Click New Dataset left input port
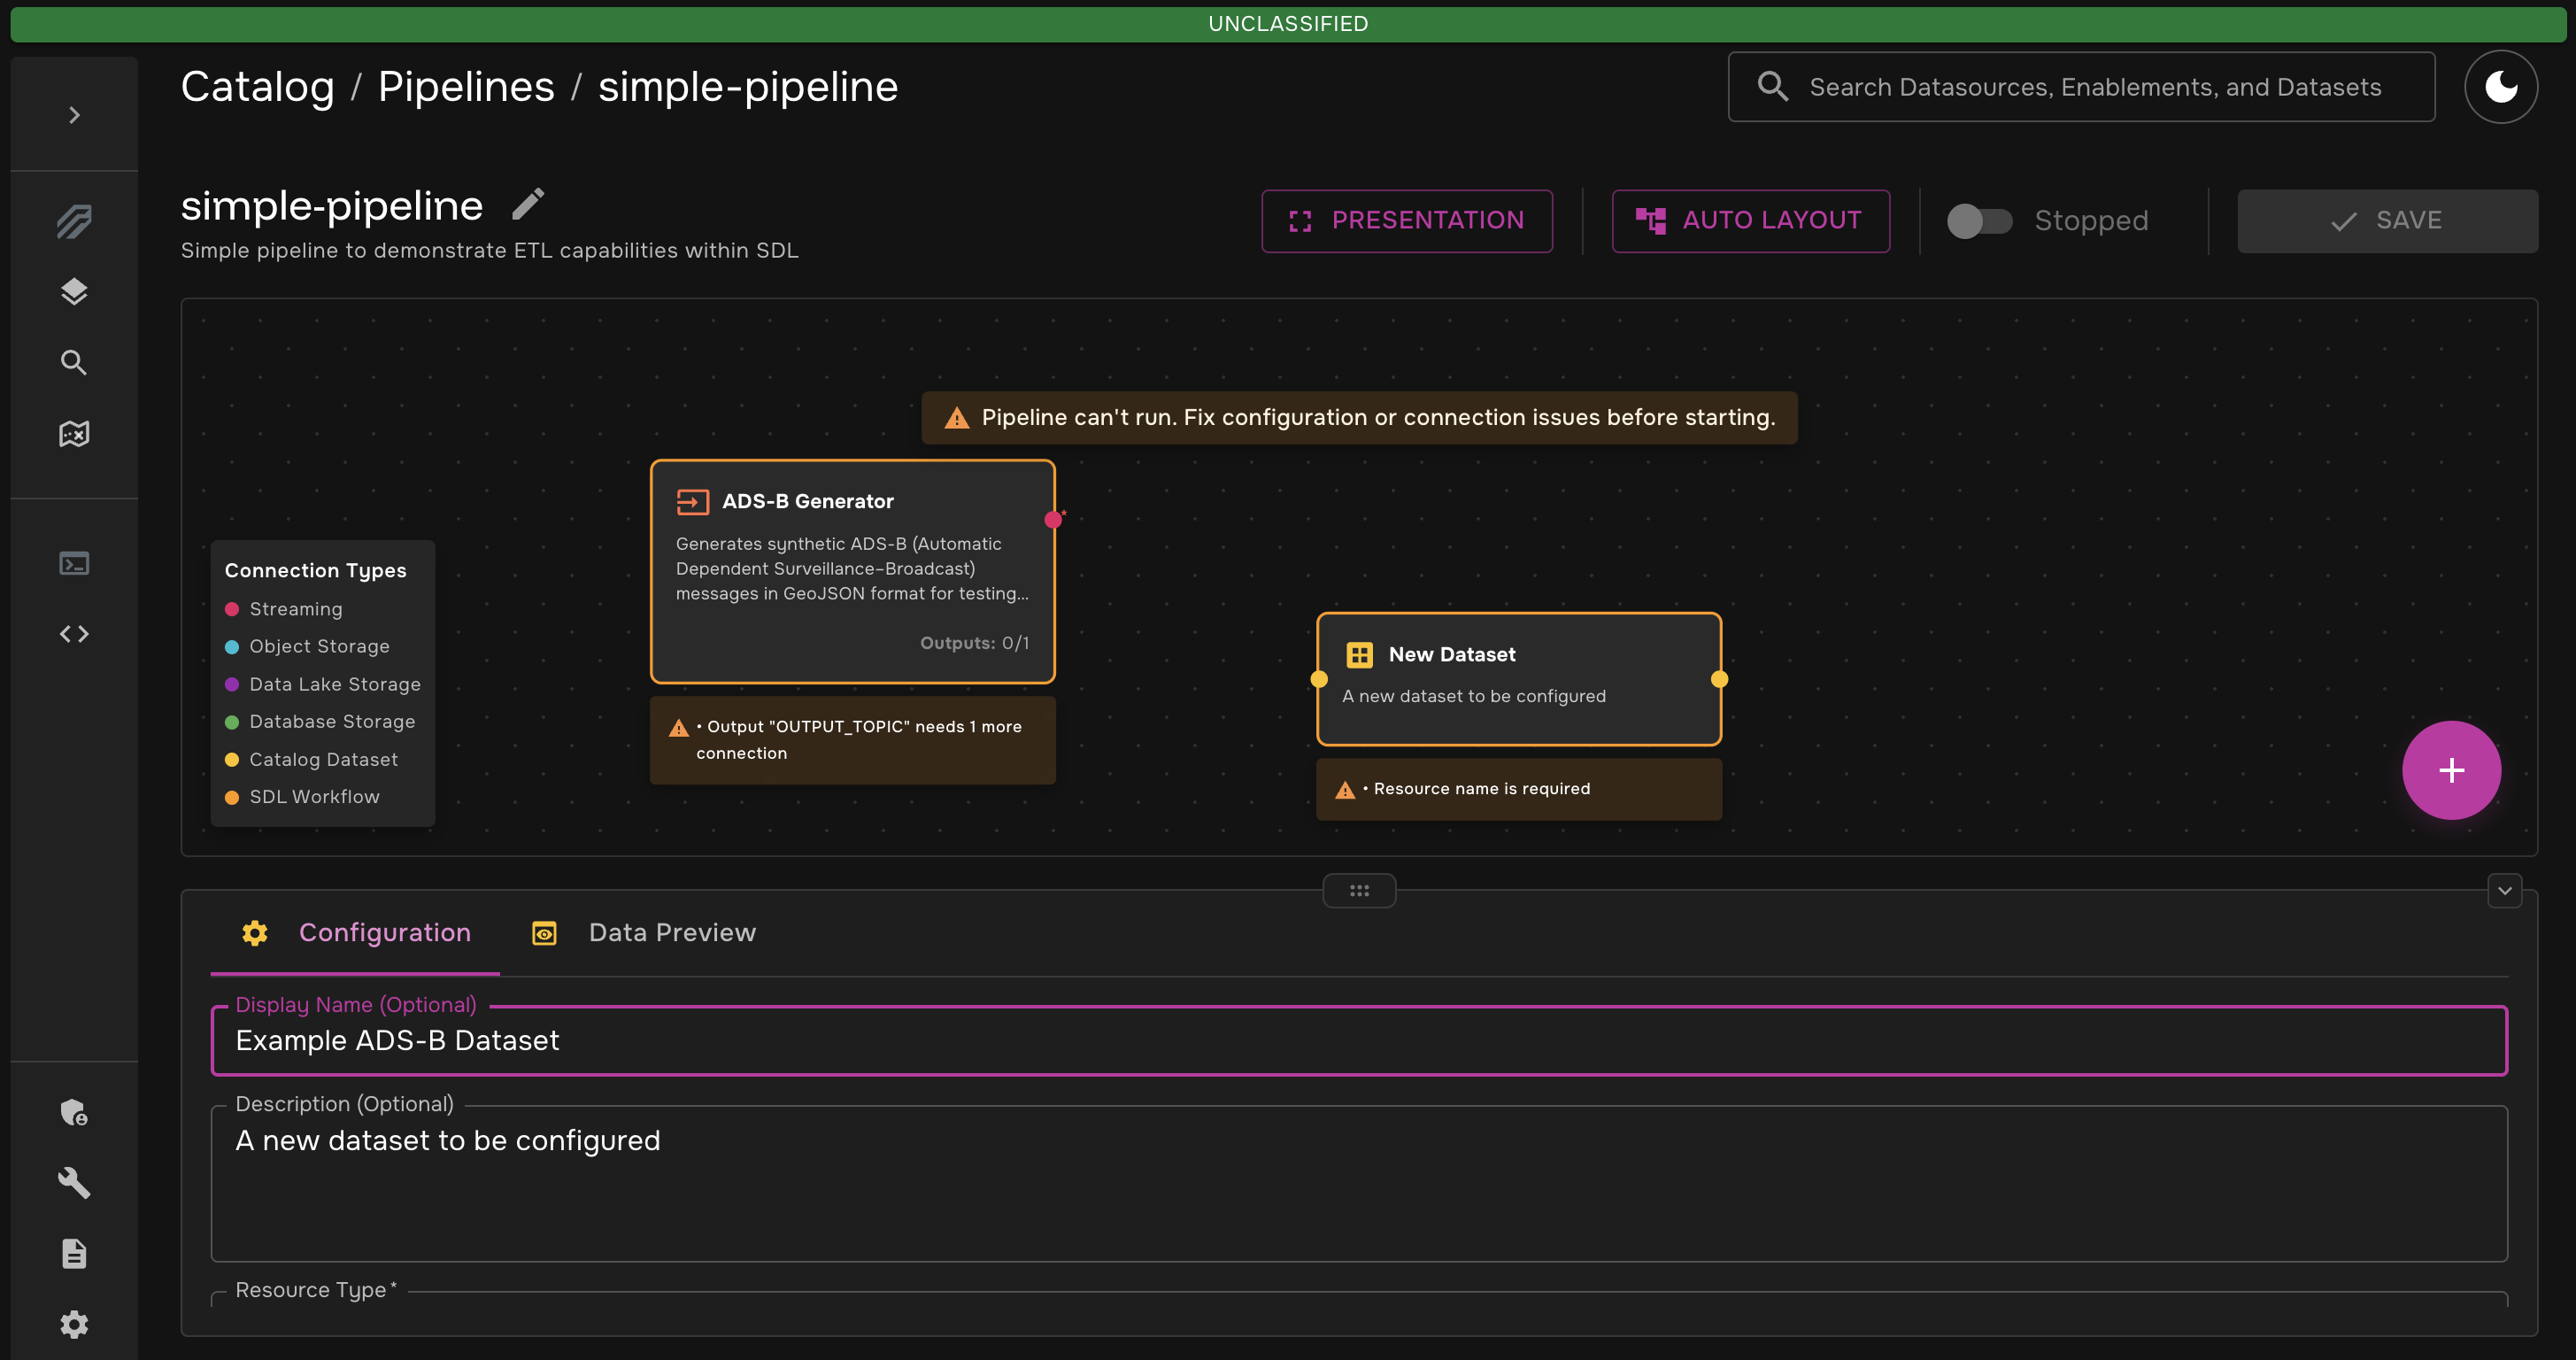Image resolution: width=2576 pixels, height=1360 pixels. point(1319,679)
